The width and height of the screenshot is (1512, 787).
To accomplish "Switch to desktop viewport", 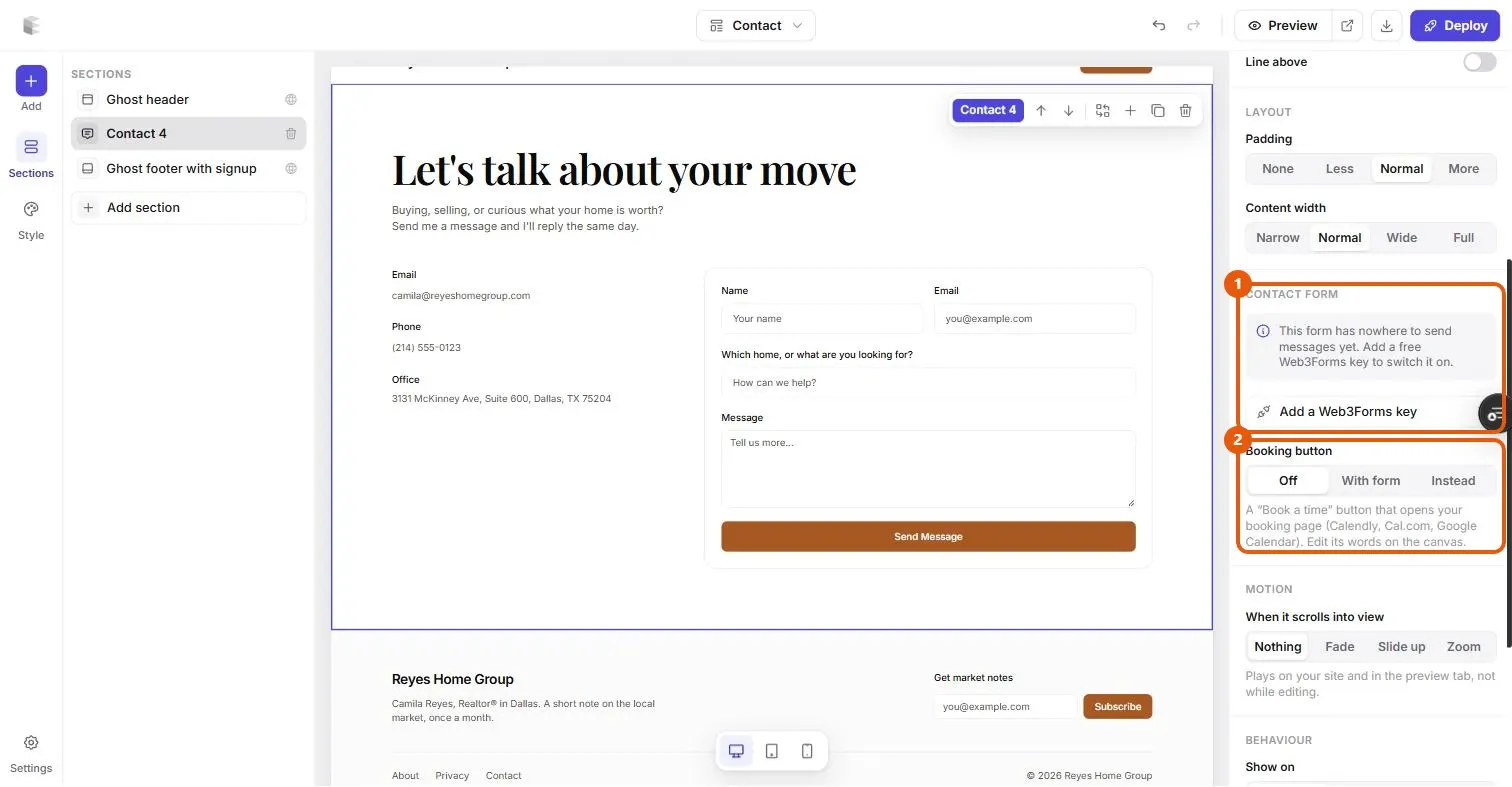I will click(x=737, y=751).
